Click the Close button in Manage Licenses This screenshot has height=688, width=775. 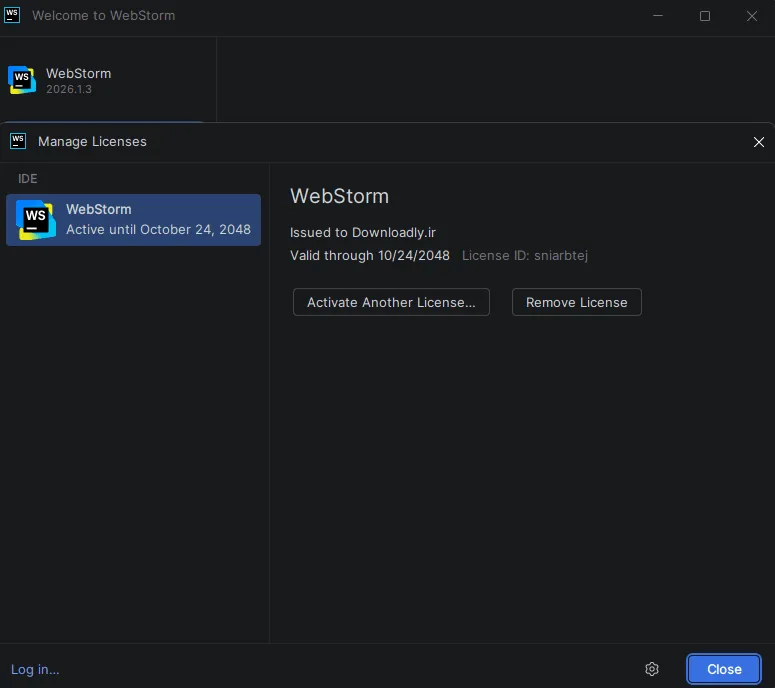724,669
